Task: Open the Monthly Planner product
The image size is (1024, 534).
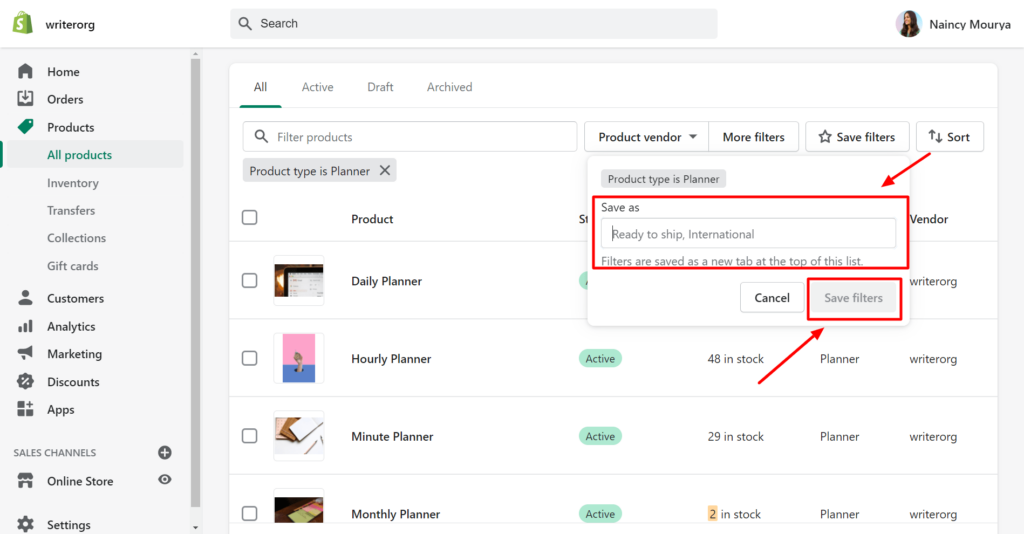Action: coord(396,514)
